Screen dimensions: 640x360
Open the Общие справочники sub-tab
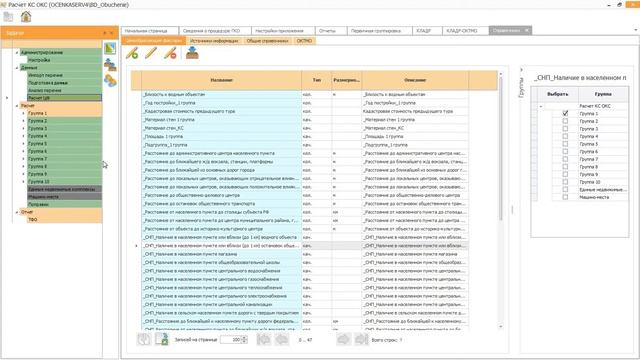267,41
